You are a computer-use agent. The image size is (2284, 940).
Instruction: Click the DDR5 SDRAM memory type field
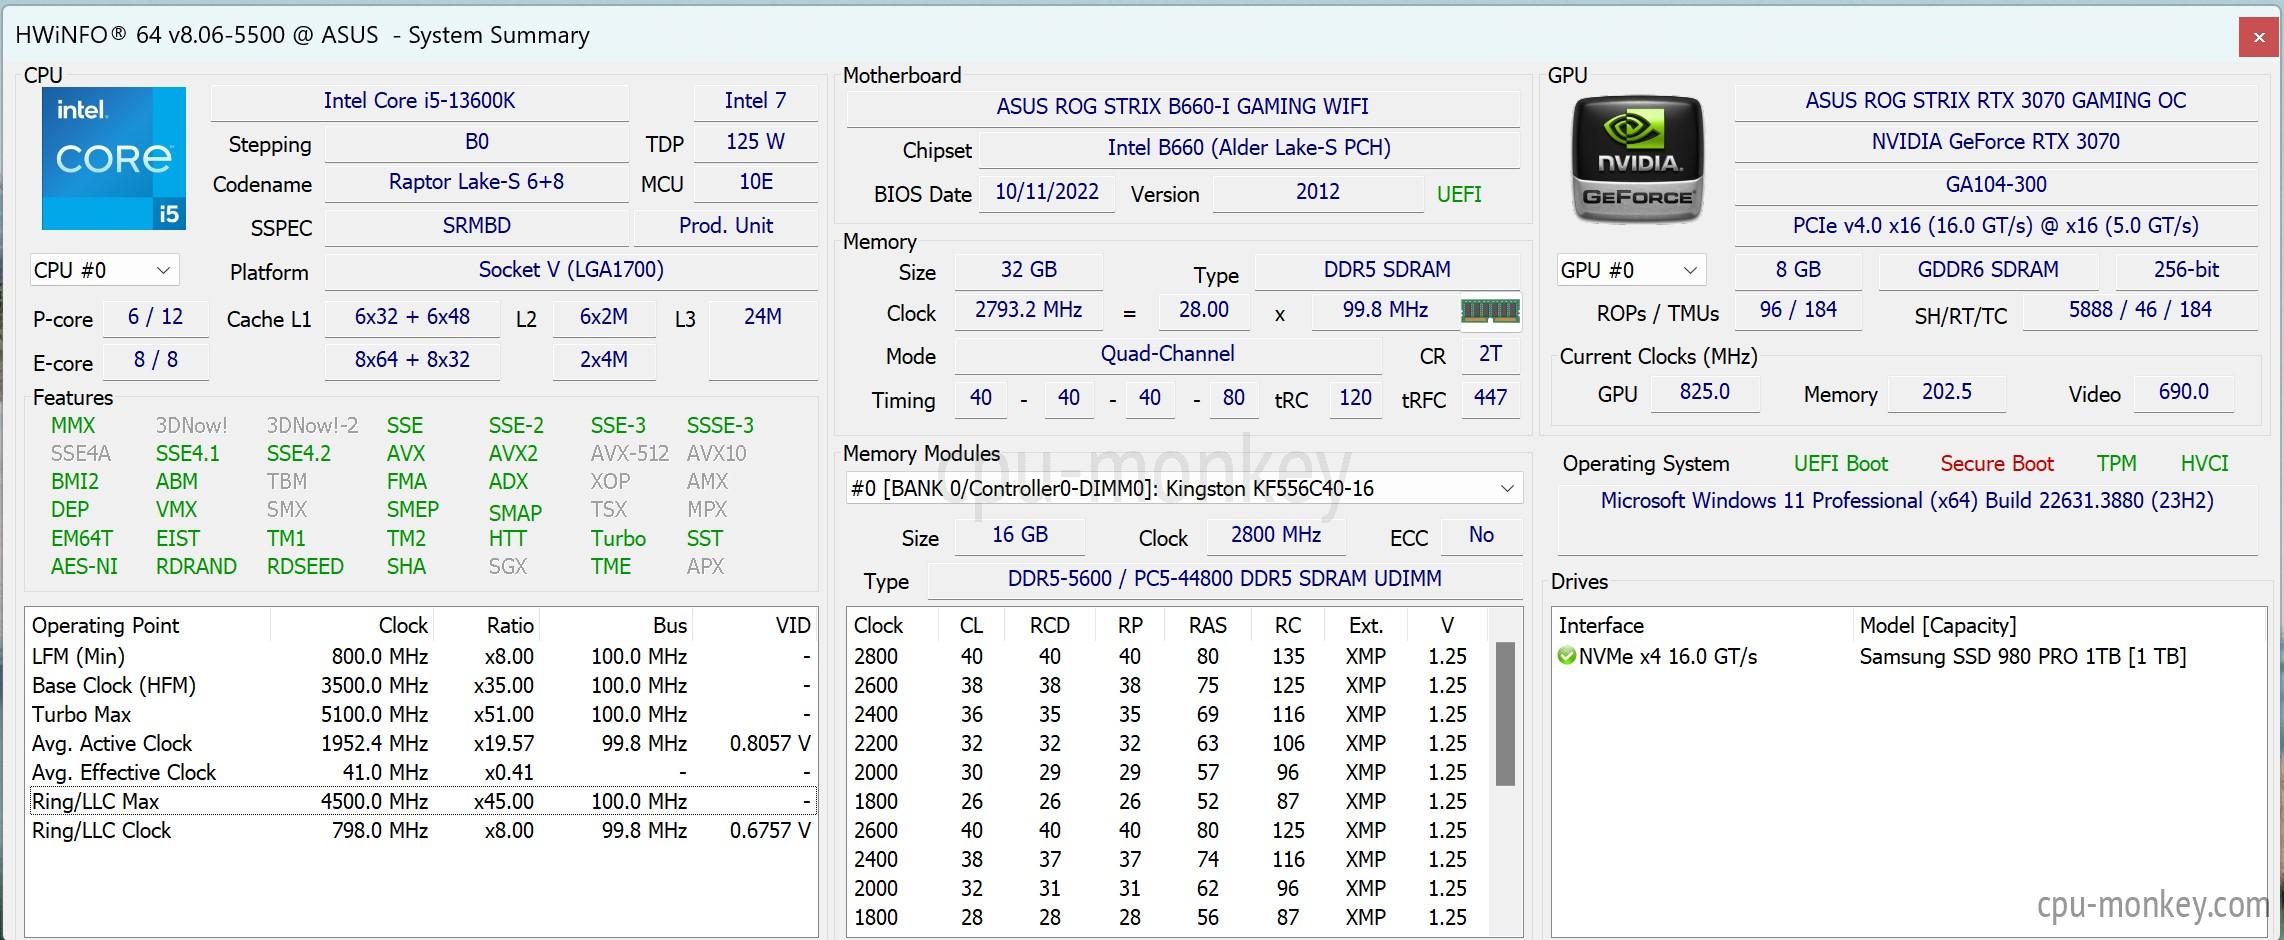(1387, 270)
